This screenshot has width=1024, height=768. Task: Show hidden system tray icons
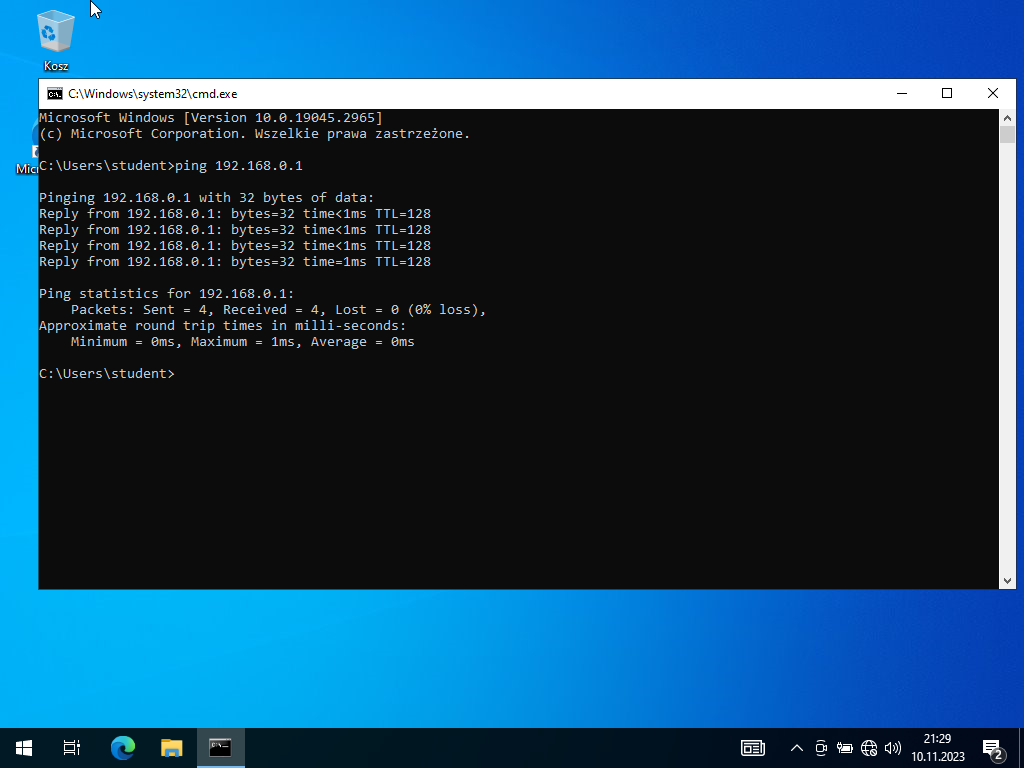point(797,748)
